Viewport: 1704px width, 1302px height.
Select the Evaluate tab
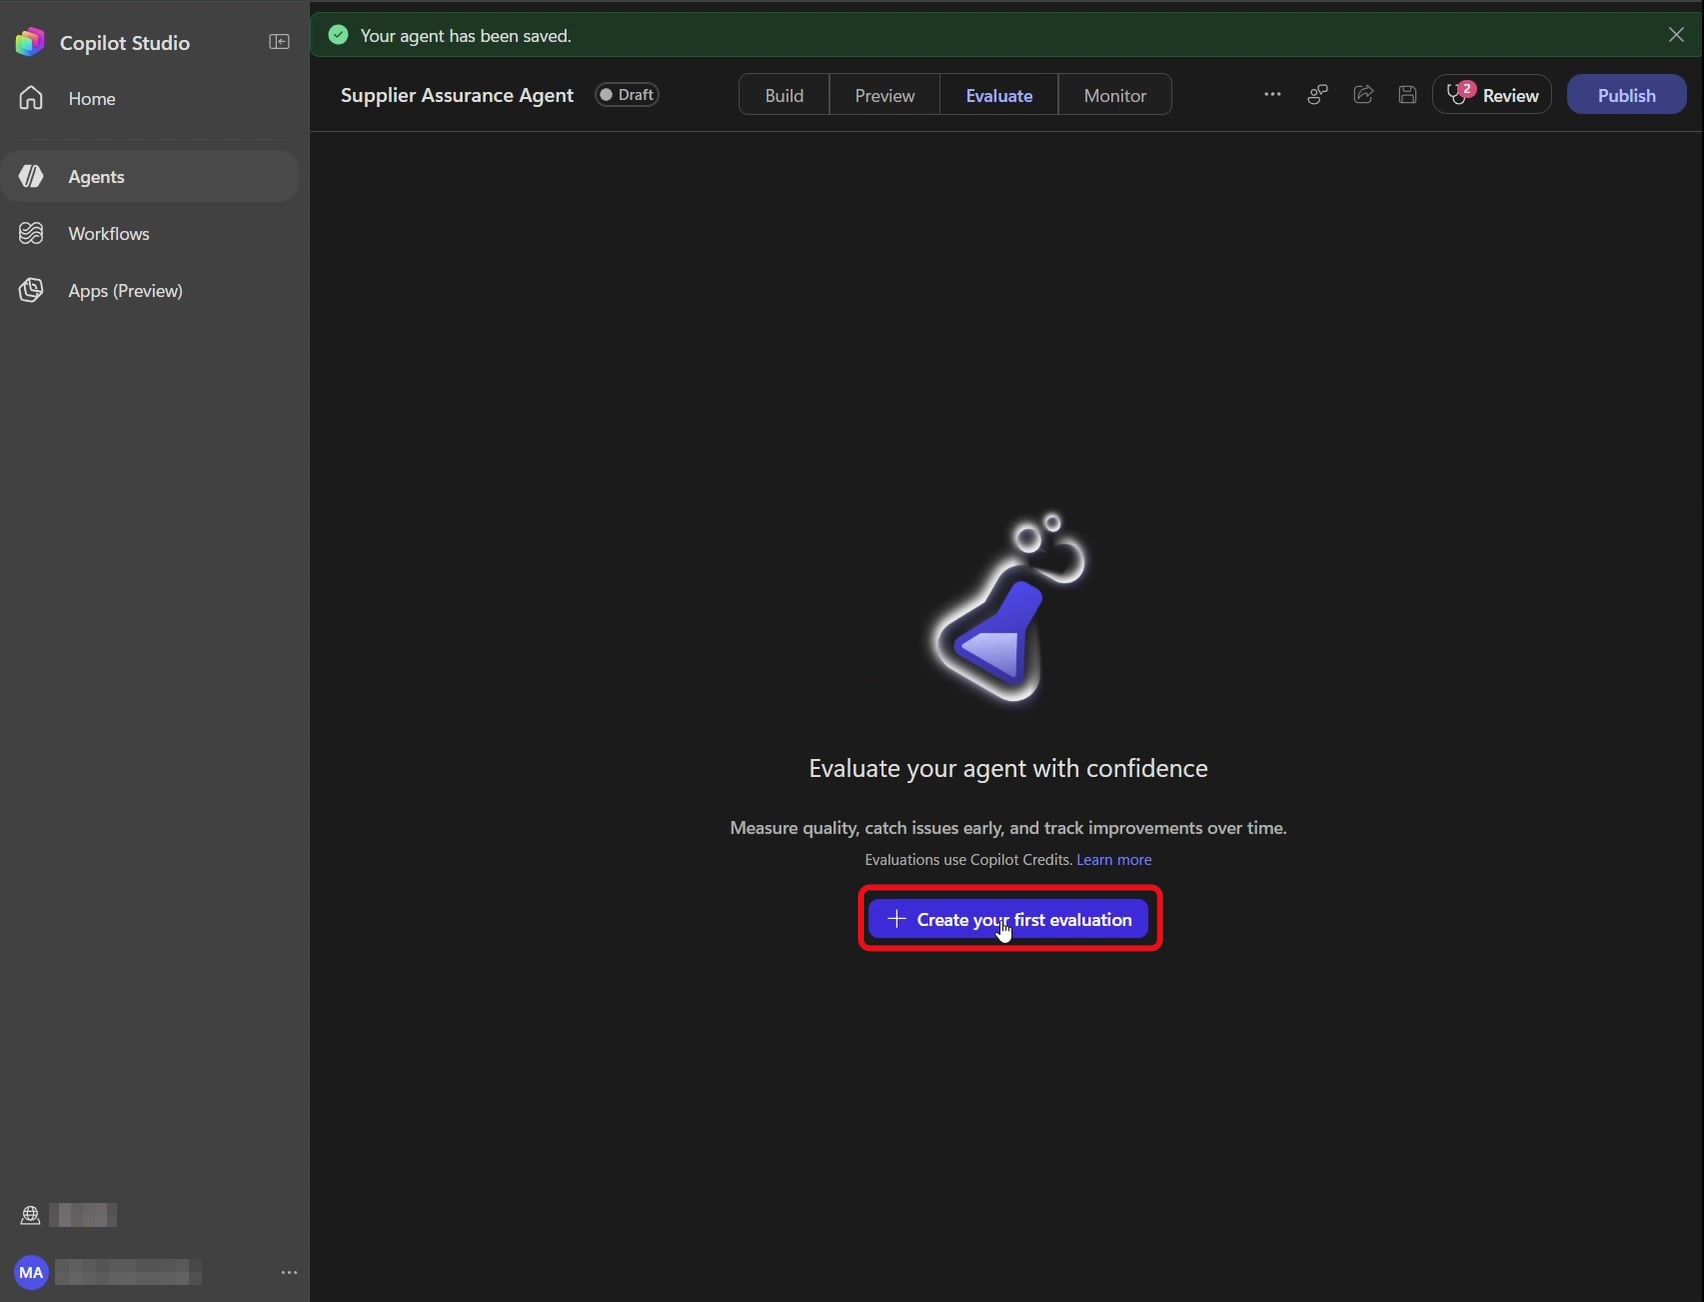(x=999, y=95)
